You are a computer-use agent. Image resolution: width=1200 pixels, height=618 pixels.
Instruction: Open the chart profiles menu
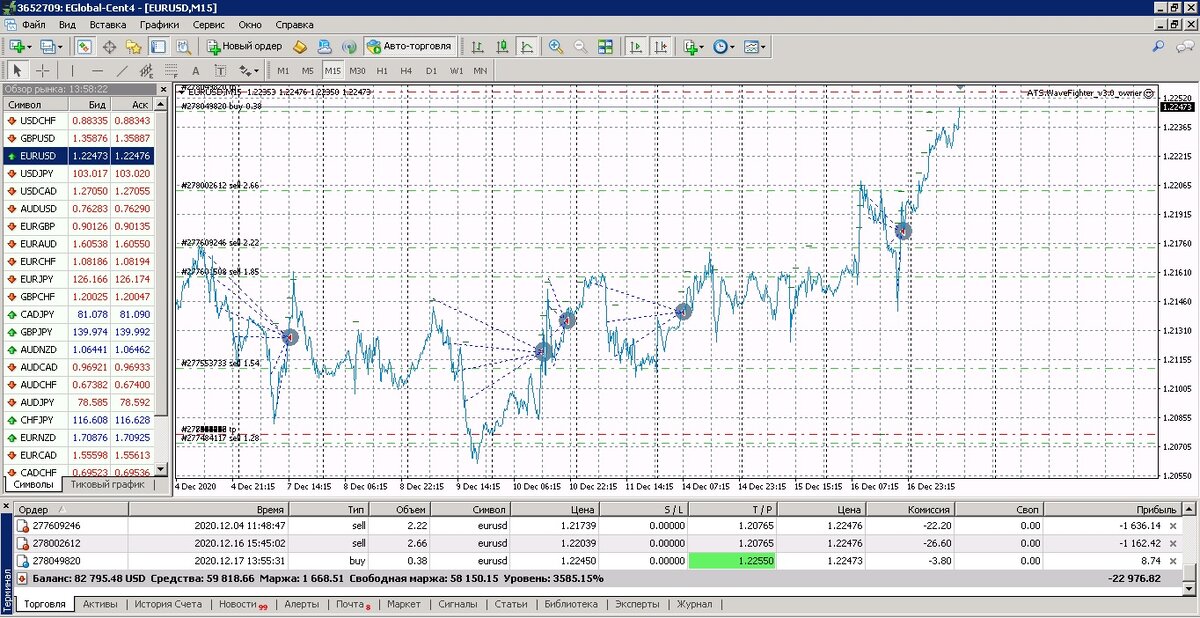coord(51,46)
